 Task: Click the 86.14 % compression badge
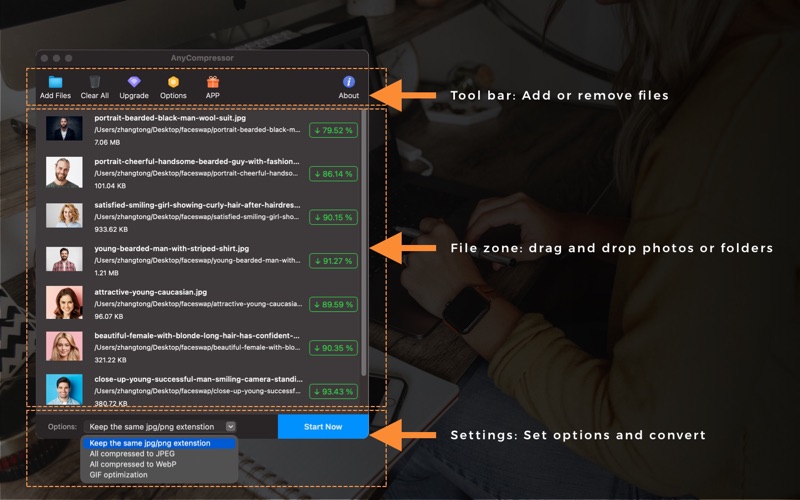333,173
